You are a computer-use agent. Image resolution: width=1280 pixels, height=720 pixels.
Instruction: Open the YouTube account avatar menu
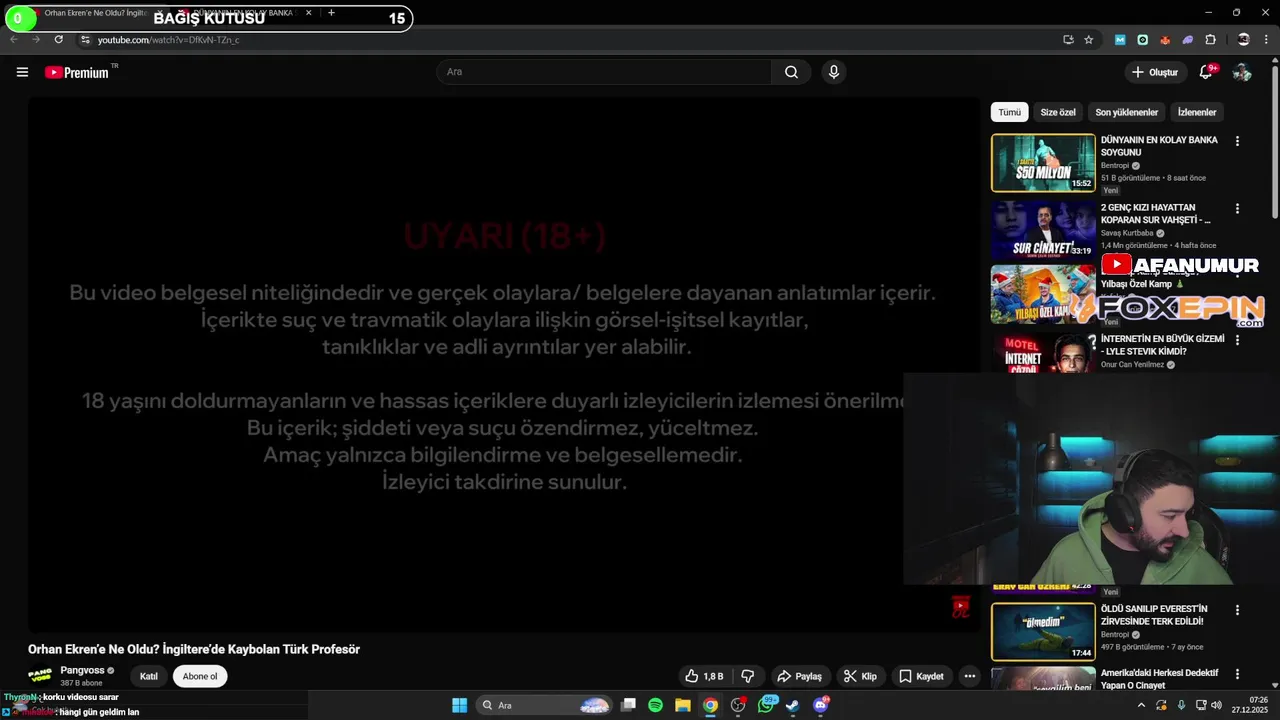tap(1242, 72)
